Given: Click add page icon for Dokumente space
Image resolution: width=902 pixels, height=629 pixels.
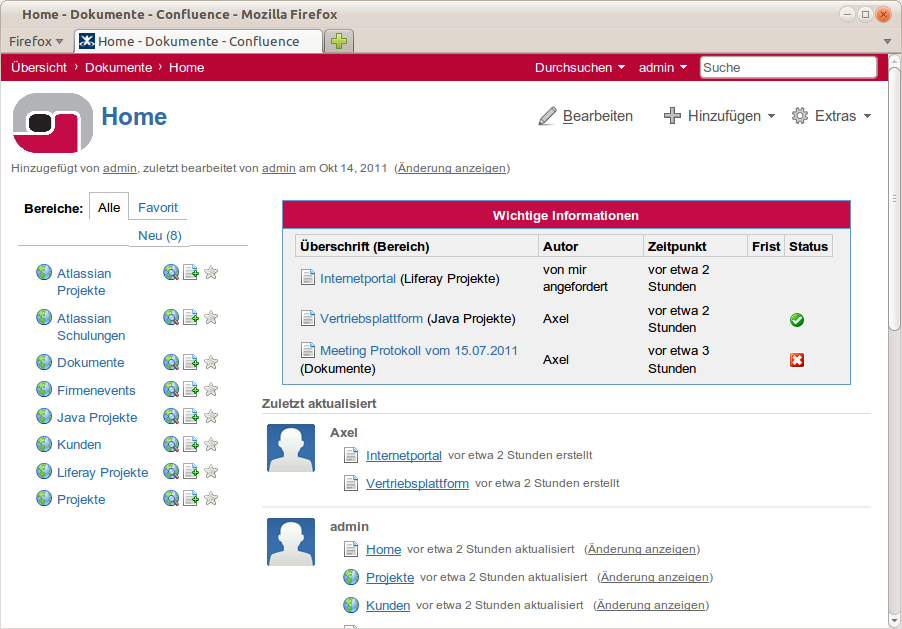Looking at the screenshot, I should [x=191, y=362].
